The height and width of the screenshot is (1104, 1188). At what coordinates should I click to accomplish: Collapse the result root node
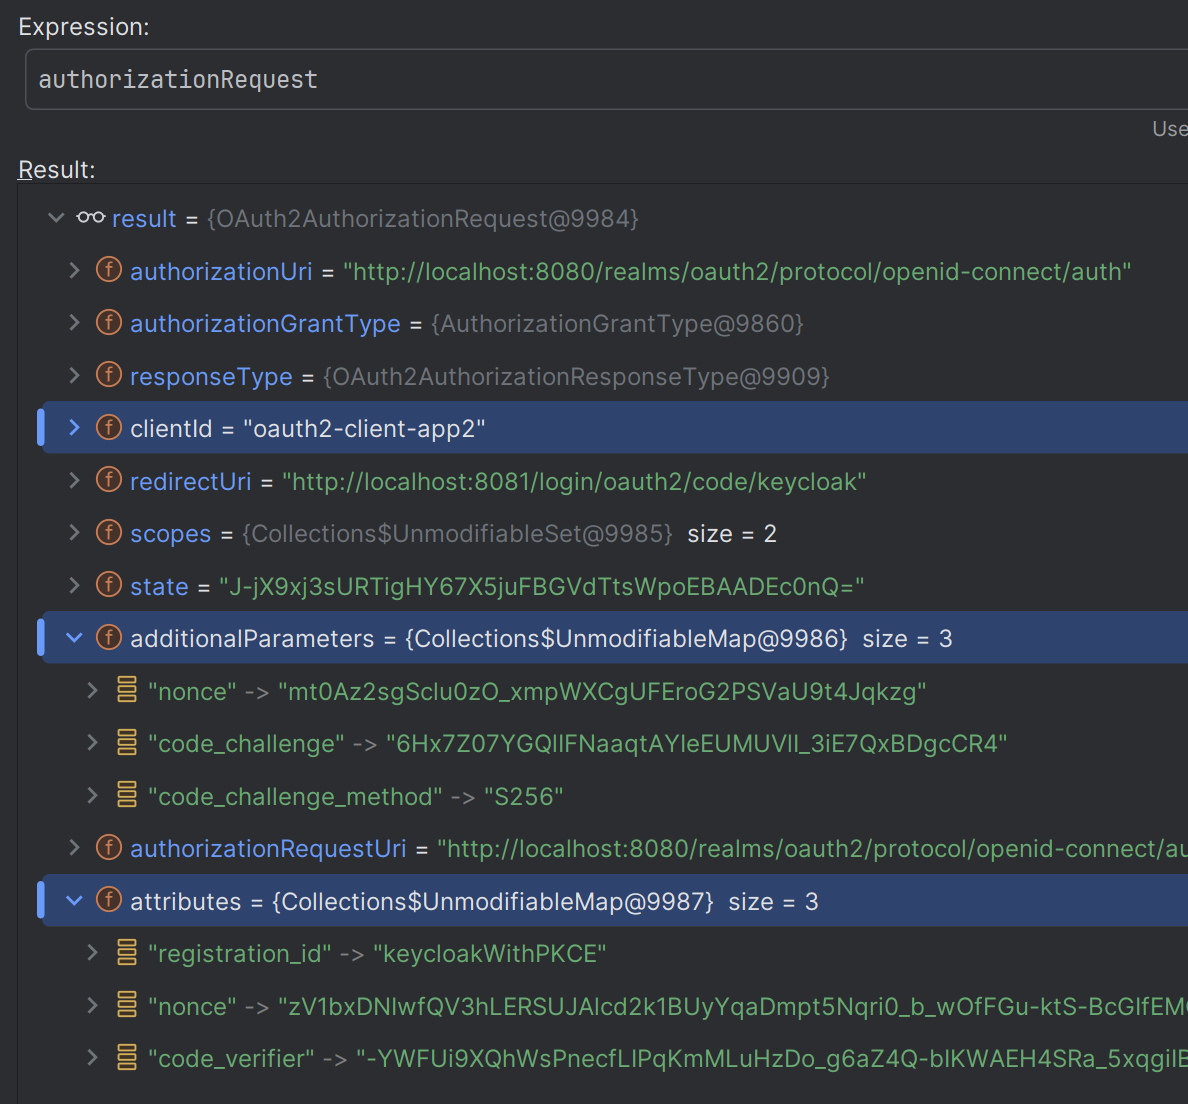click(56, 218)
